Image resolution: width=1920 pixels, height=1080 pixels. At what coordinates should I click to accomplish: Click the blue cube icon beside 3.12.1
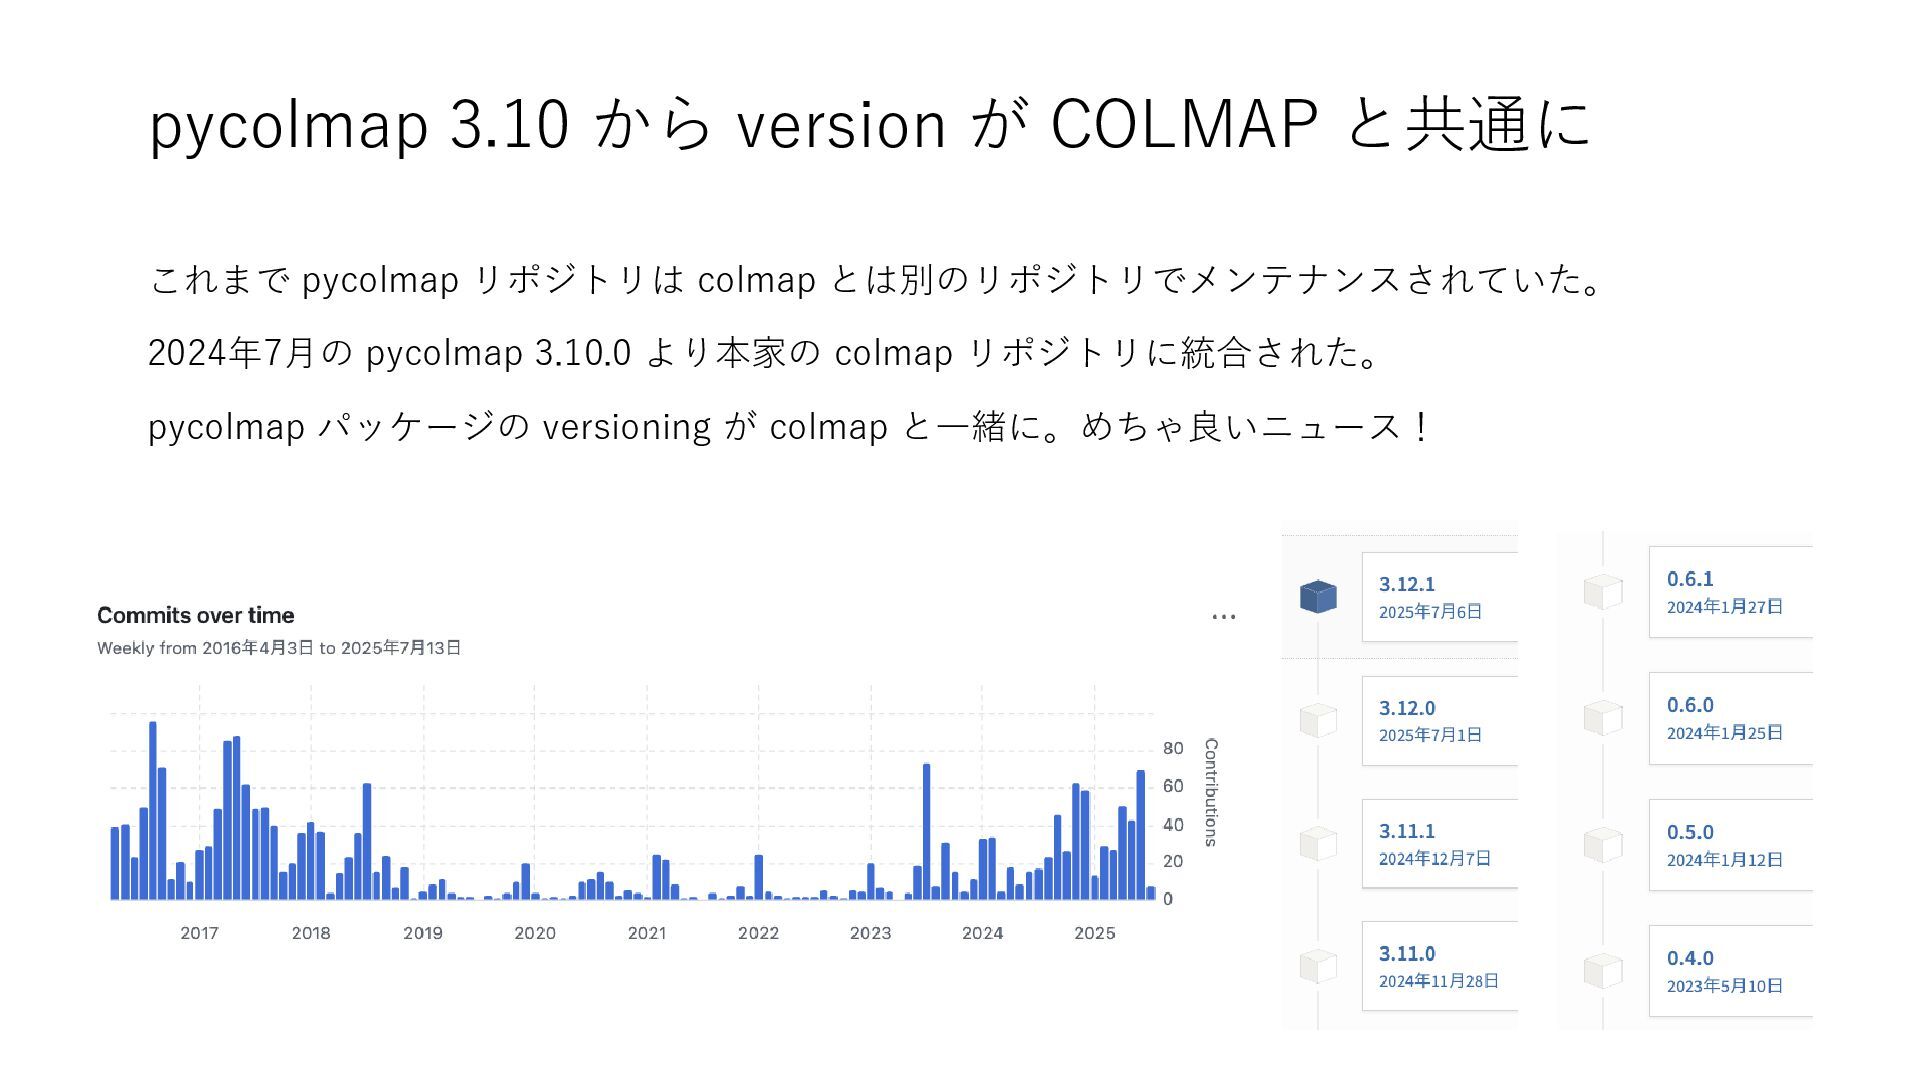click(1318, 597)
